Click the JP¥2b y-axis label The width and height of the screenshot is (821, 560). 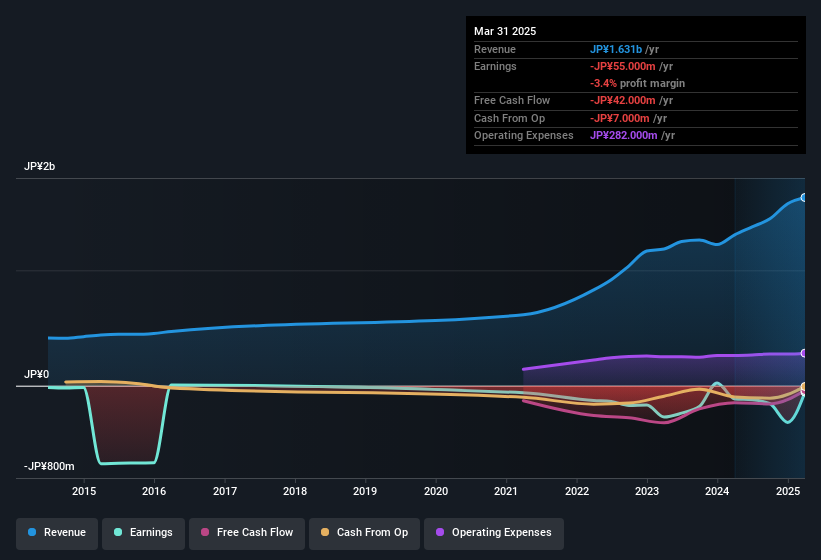(39, 166)
